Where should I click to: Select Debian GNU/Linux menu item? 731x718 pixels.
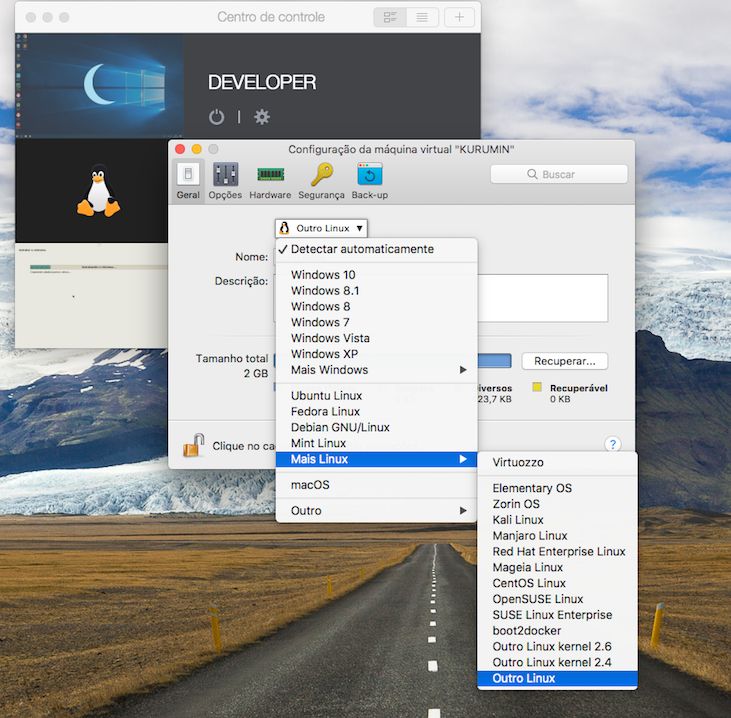pyautogui.click(x=376, y=427)
